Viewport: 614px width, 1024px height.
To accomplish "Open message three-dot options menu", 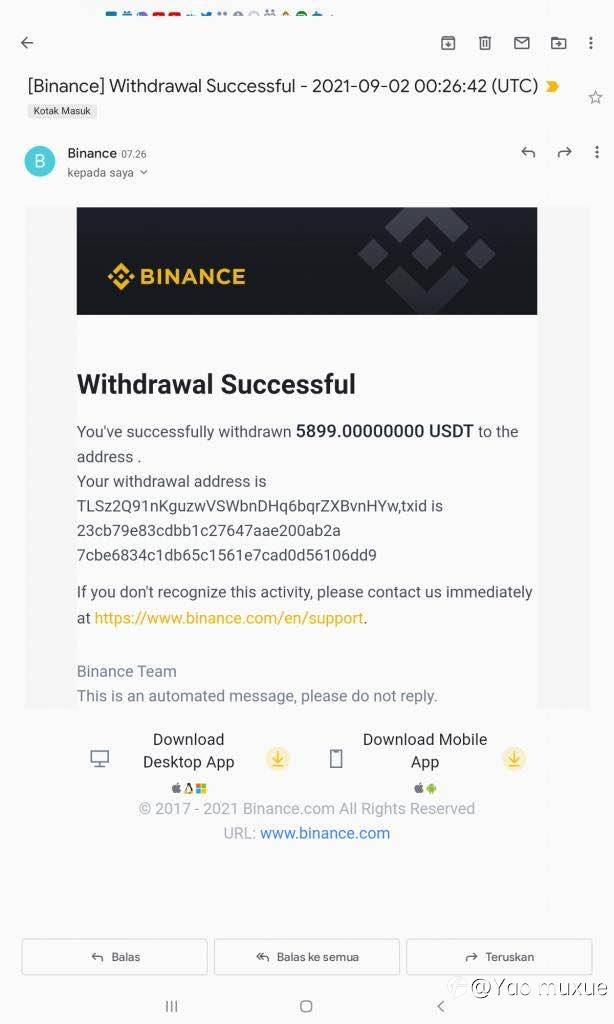I will click(x=596, y=152).
